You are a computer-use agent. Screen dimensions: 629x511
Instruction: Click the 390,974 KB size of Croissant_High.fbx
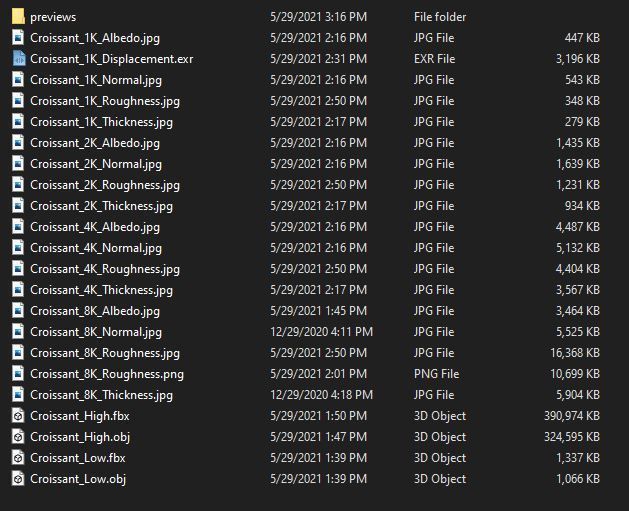568,416
